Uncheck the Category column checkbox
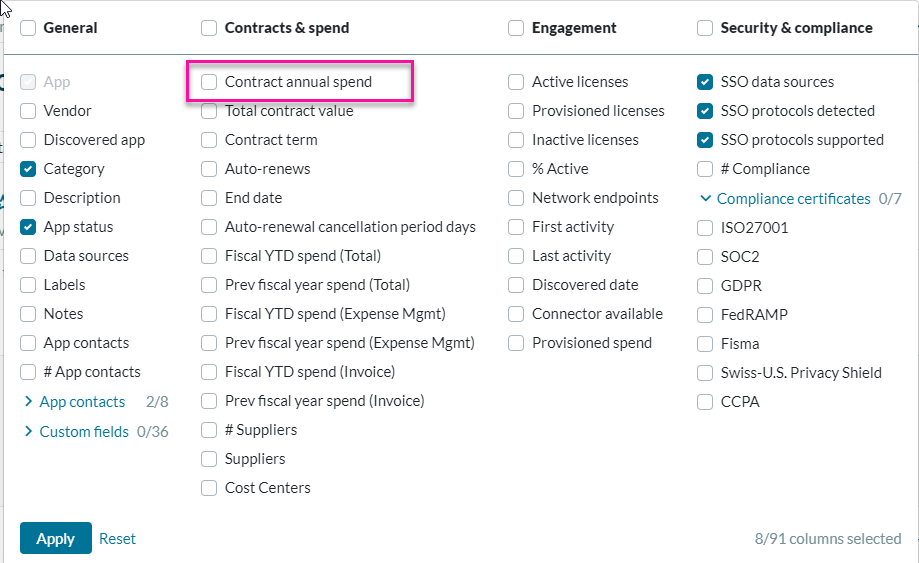The image size is (919, 563). click(x=28, y=169)
